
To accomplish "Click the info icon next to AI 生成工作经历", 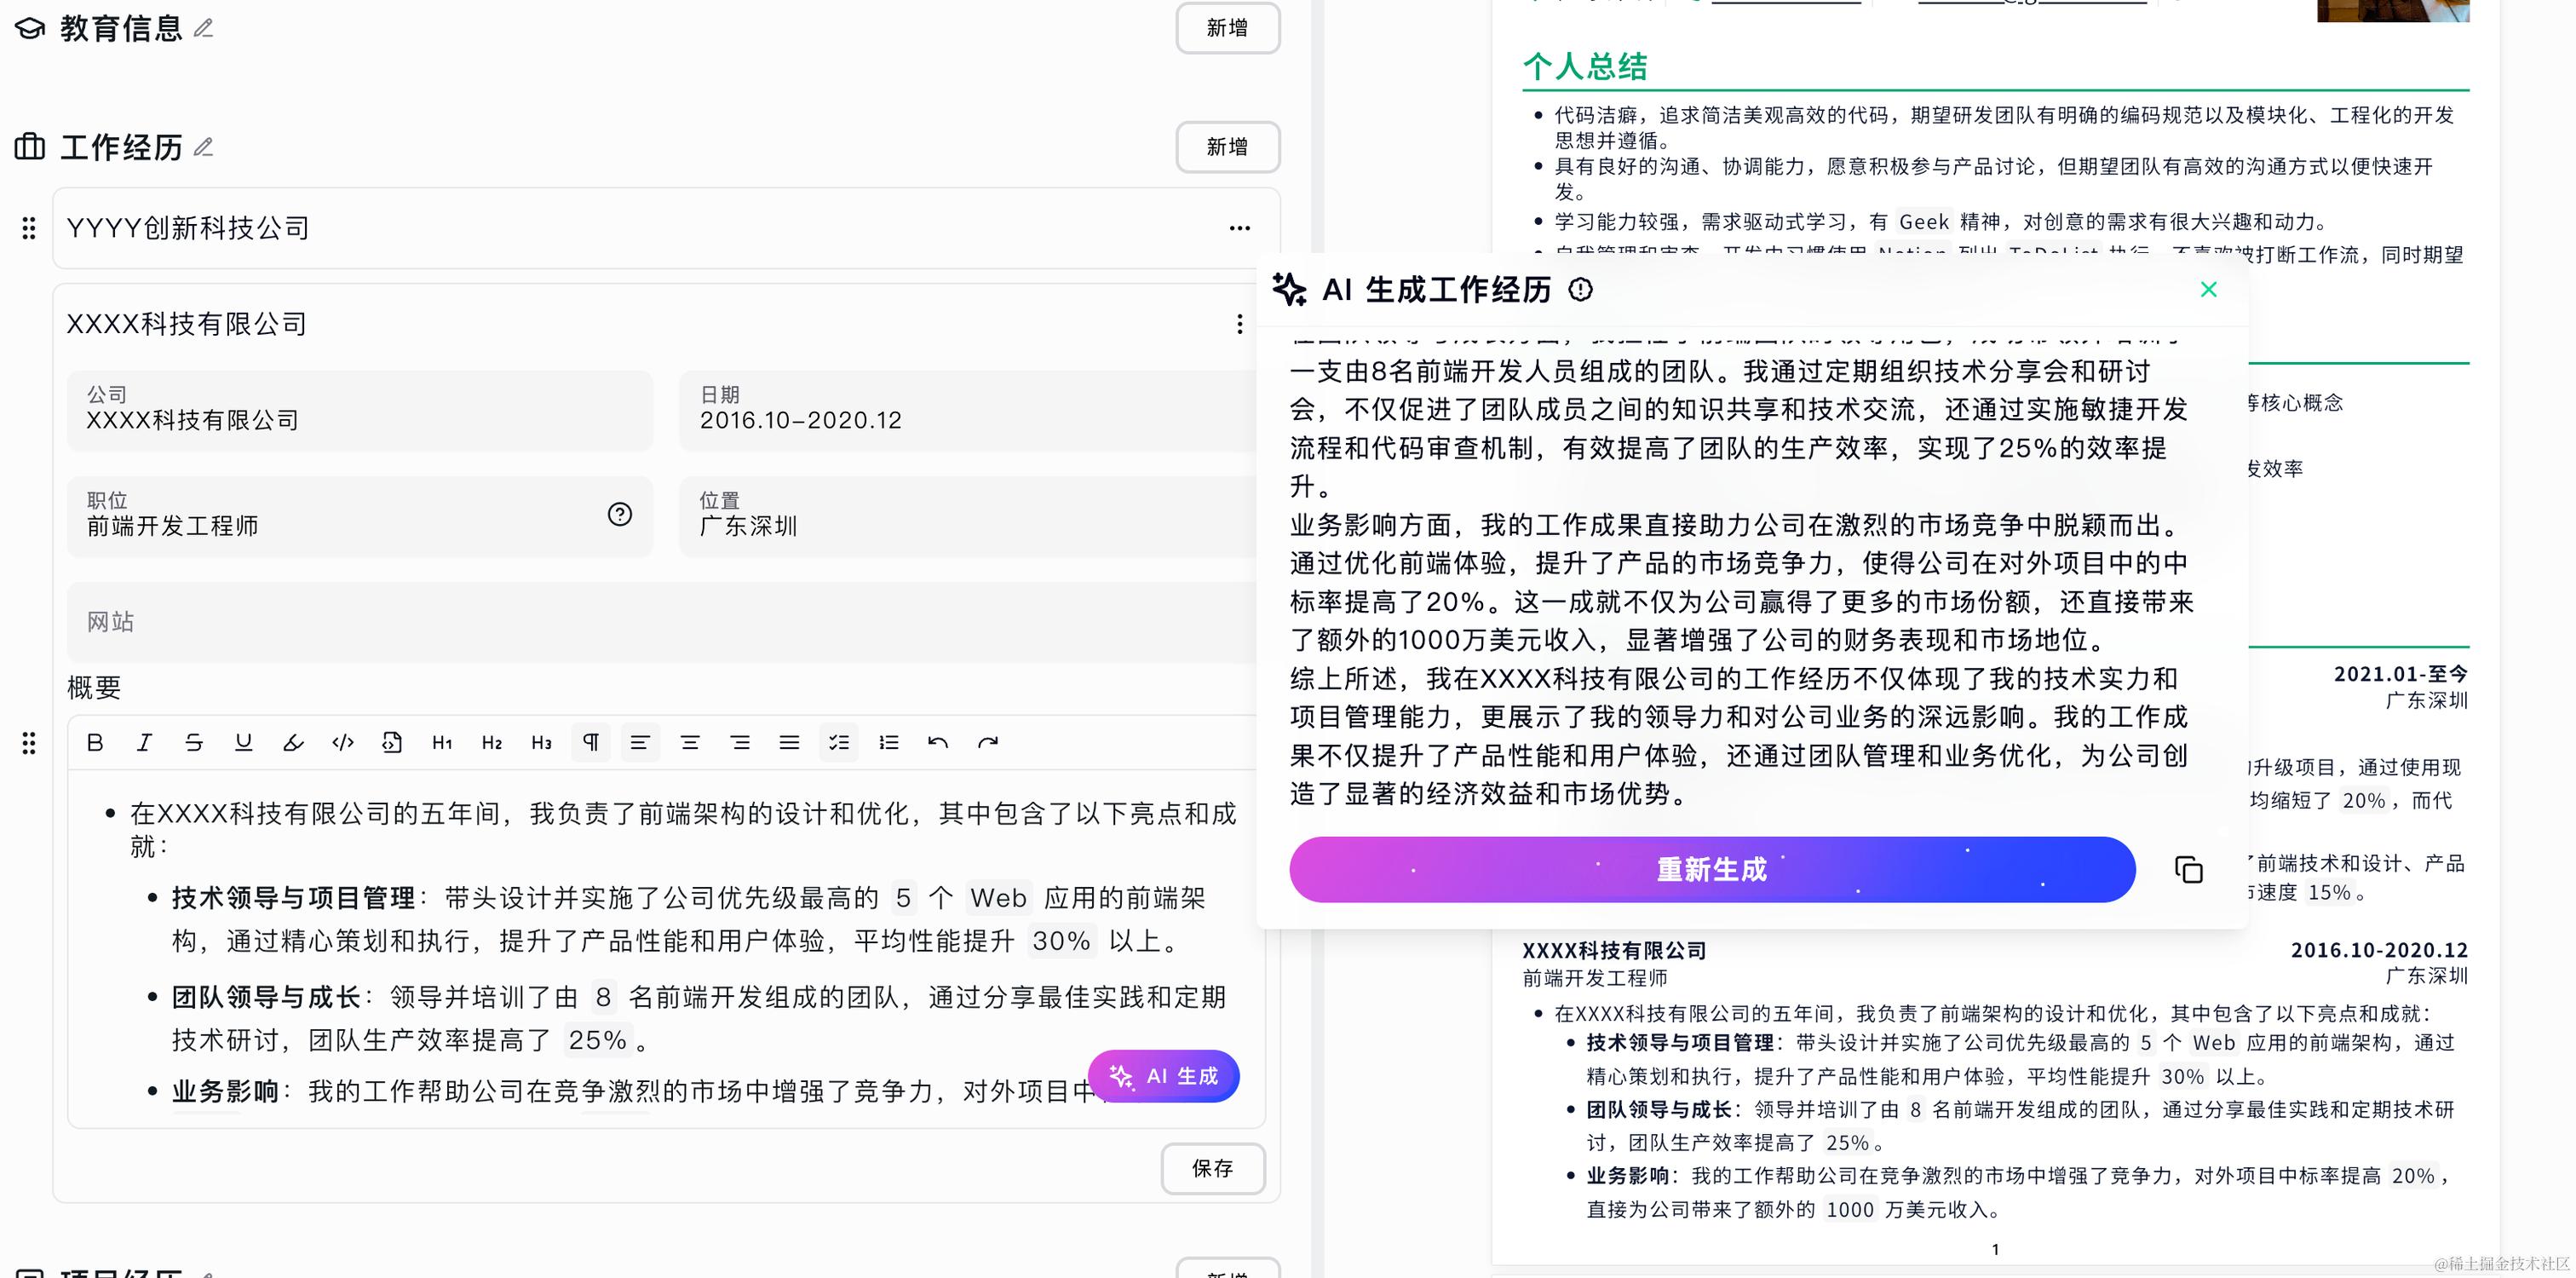I will click(1580, 290).
